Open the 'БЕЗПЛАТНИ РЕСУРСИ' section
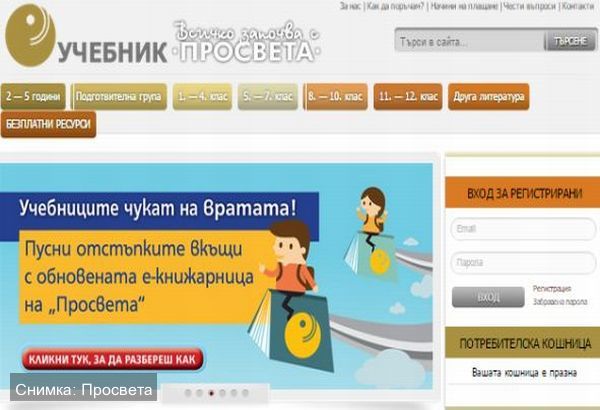This screenshot has height=410, width=600. pyautogui.click(x=49, y=124)
